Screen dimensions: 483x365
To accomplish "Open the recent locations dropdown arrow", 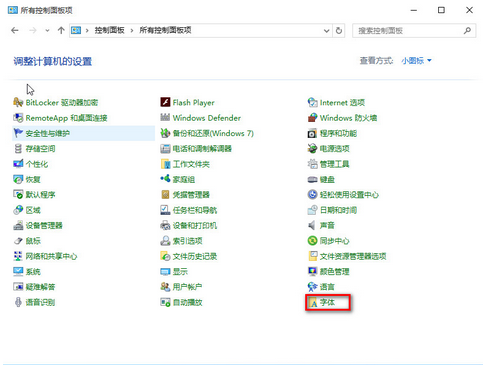I will tap(47, 31).
